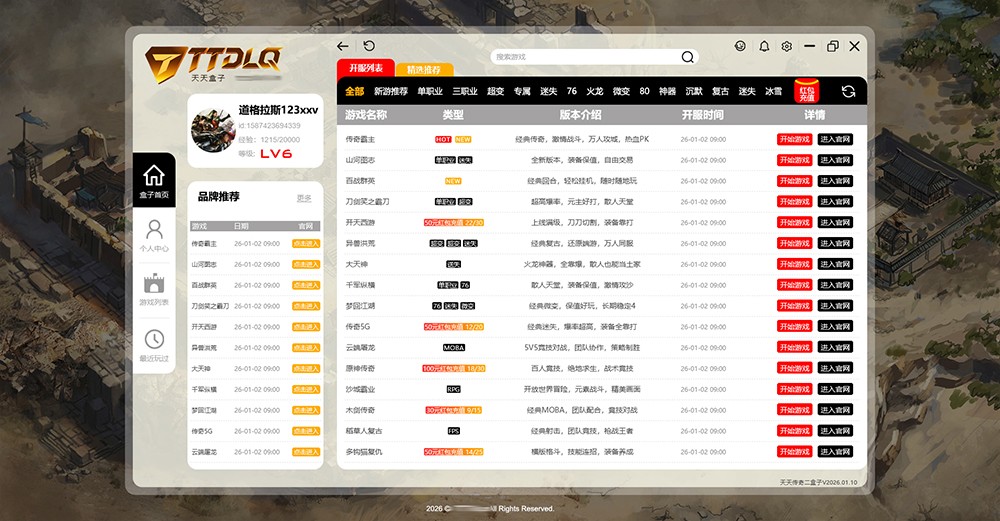This screenshot has height=521, width=1000.
Task: Select the 开服列表 tab
Action: pyautogui.click(x=365, y=68)
